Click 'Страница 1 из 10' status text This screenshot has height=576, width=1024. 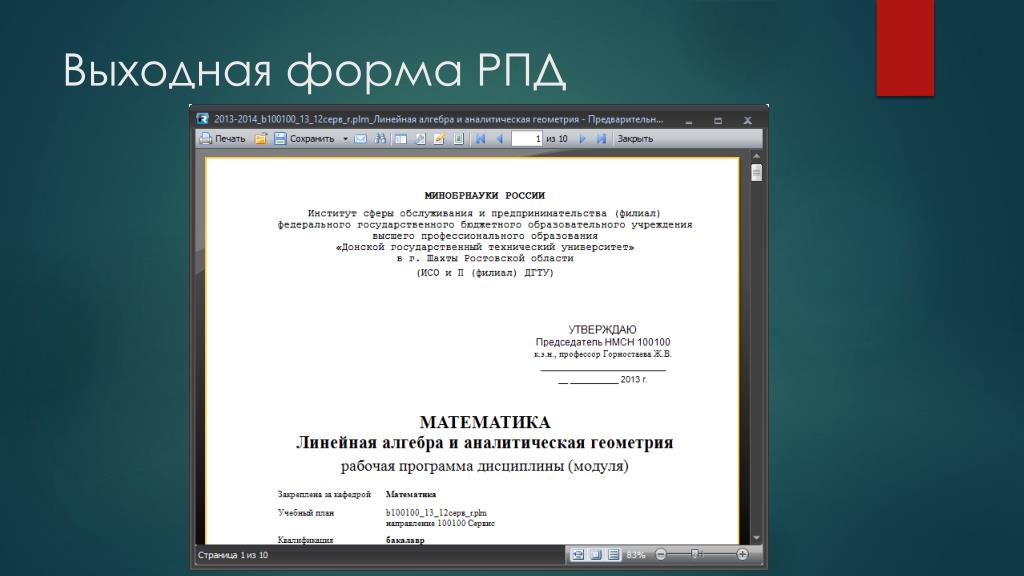tap(233, 555)
